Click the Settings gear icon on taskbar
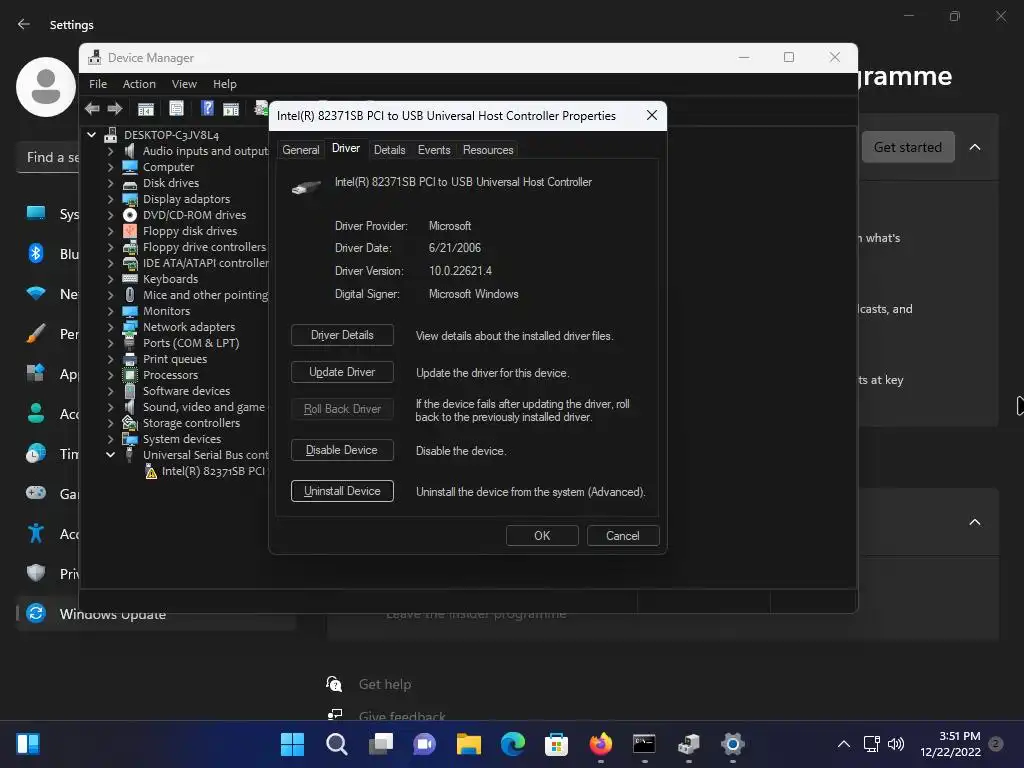This screenshot has width=1024, height=768. 733,744
